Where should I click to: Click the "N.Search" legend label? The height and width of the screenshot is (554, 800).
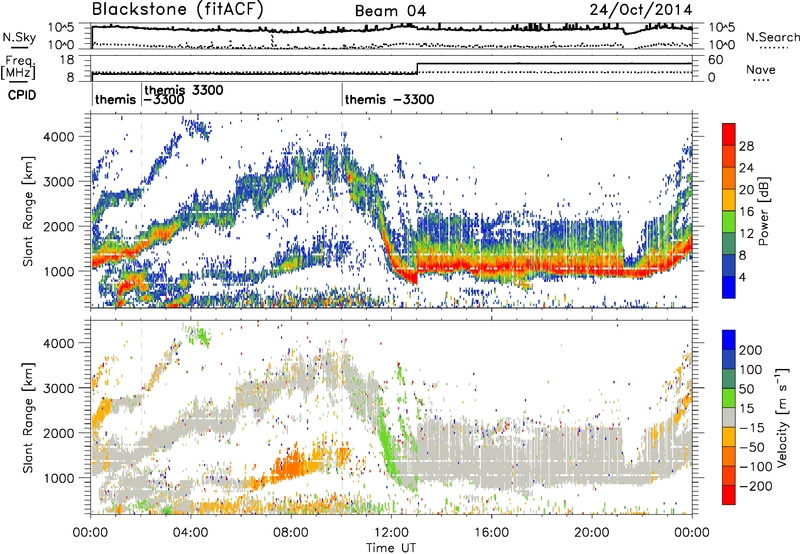pos(772,37)
